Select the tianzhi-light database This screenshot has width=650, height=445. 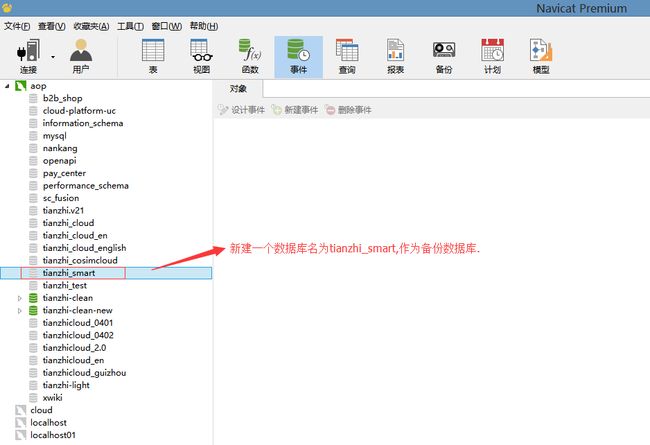pyautogui.click(x=66, y=385)
